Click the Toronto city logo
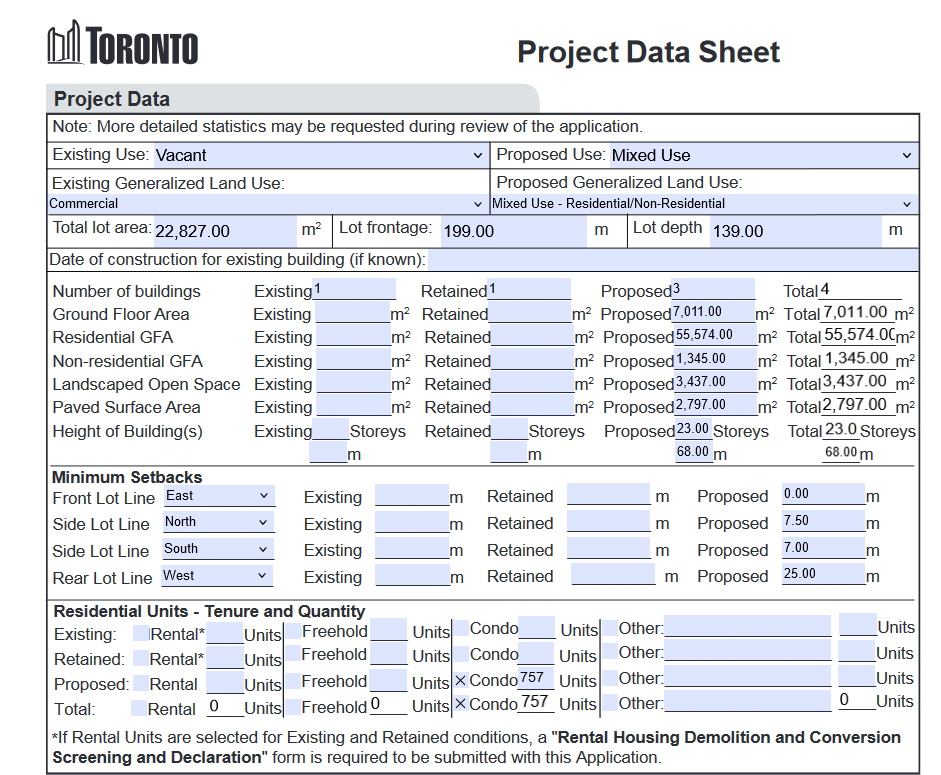 122,46
